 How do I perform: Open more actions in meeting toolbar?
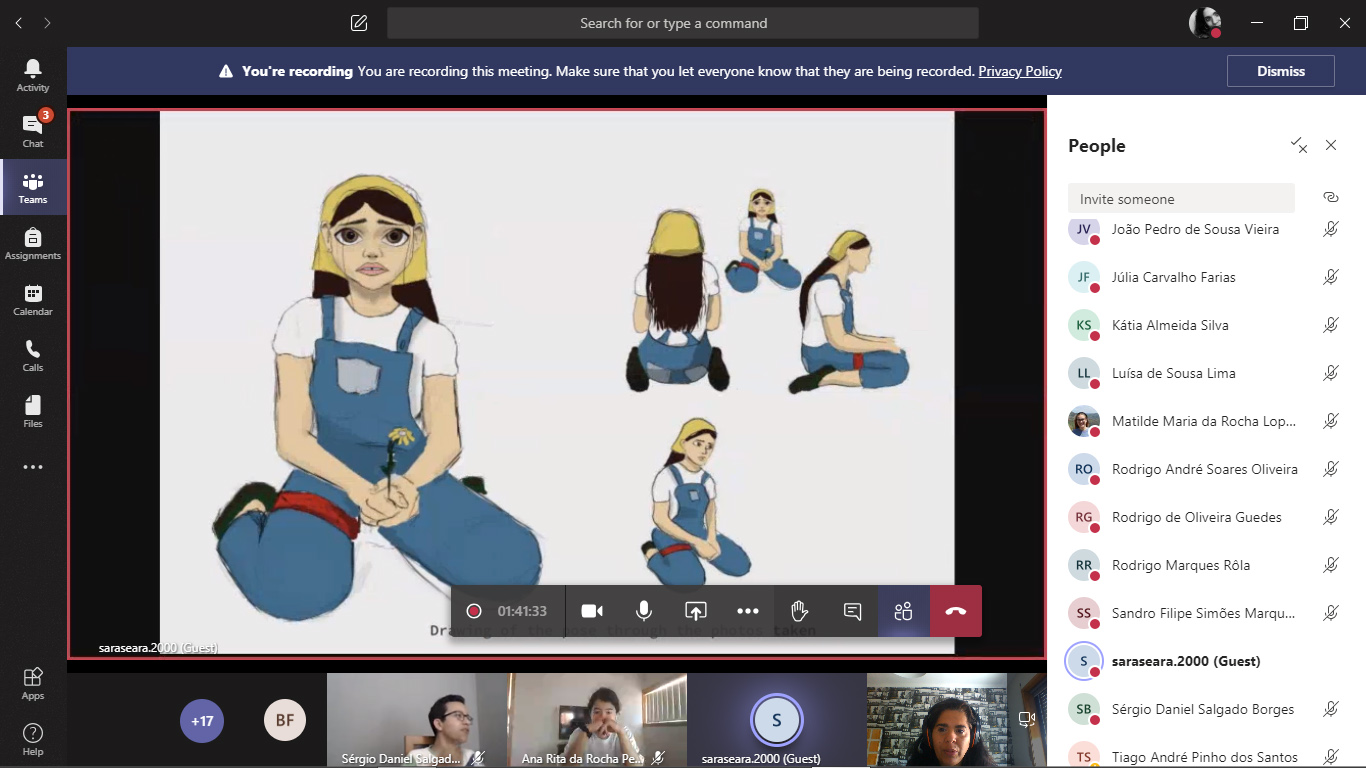click(748, 611)
